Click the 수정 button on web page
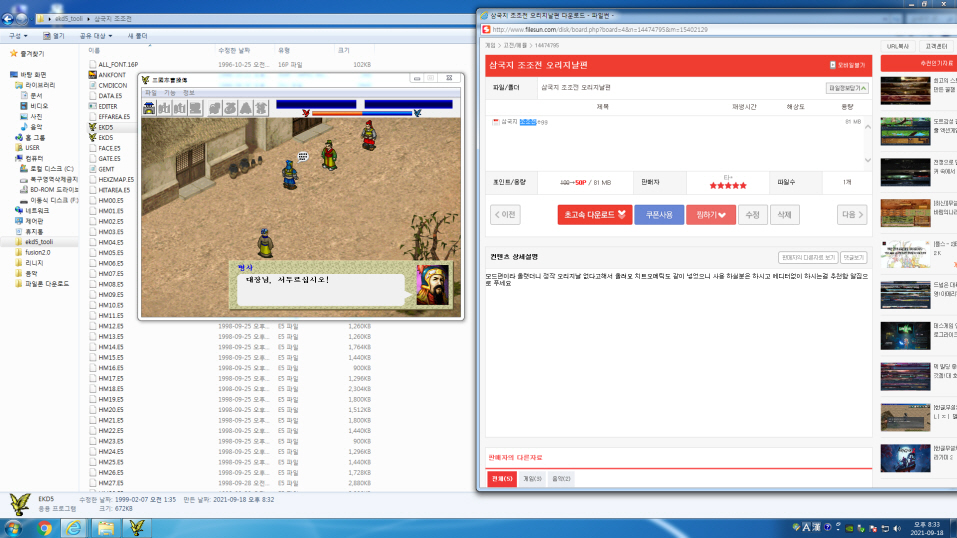Image resolution: width=957 pixels, height=538 pixels. (753, 215)
